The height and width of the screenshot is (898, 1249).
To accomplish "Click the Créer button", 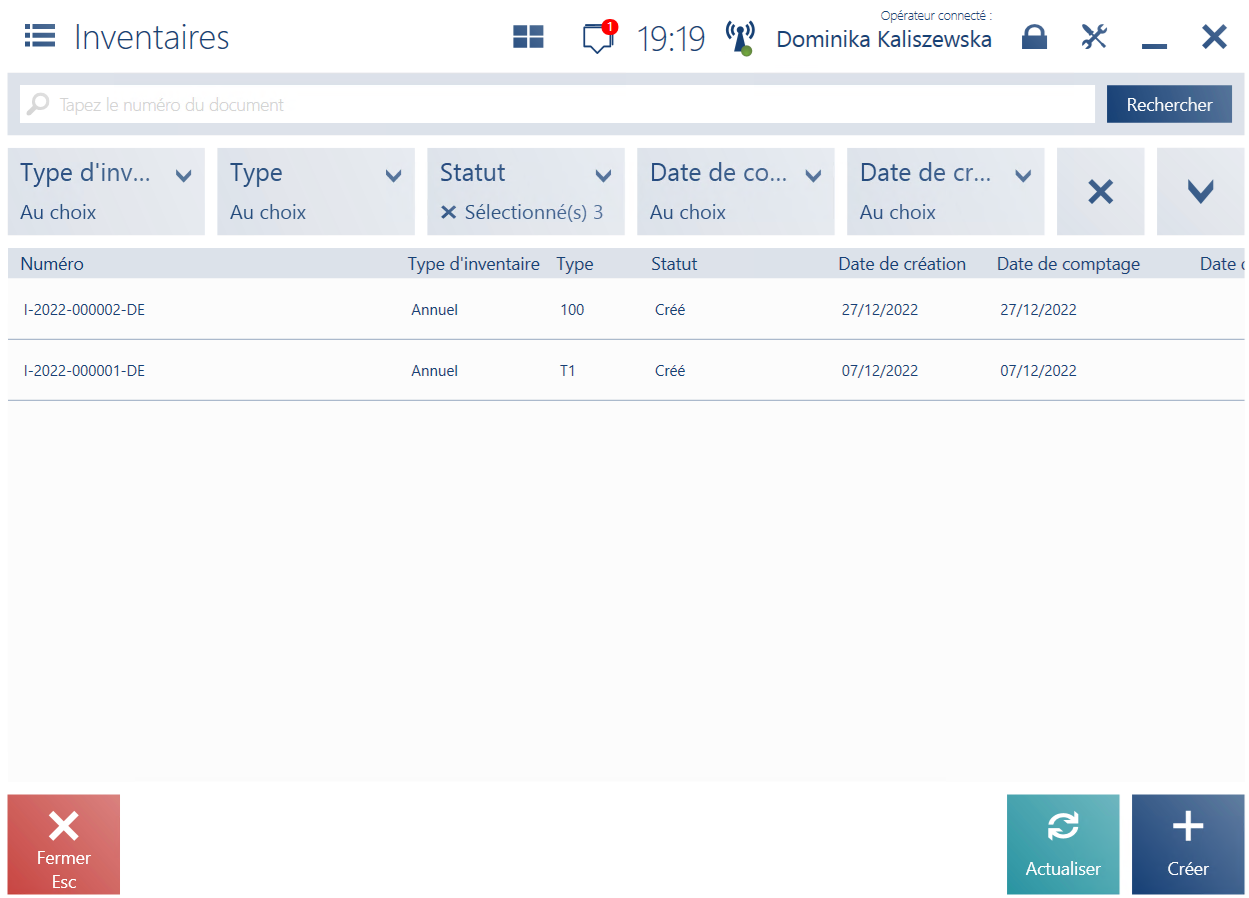I will [1188, 844].
